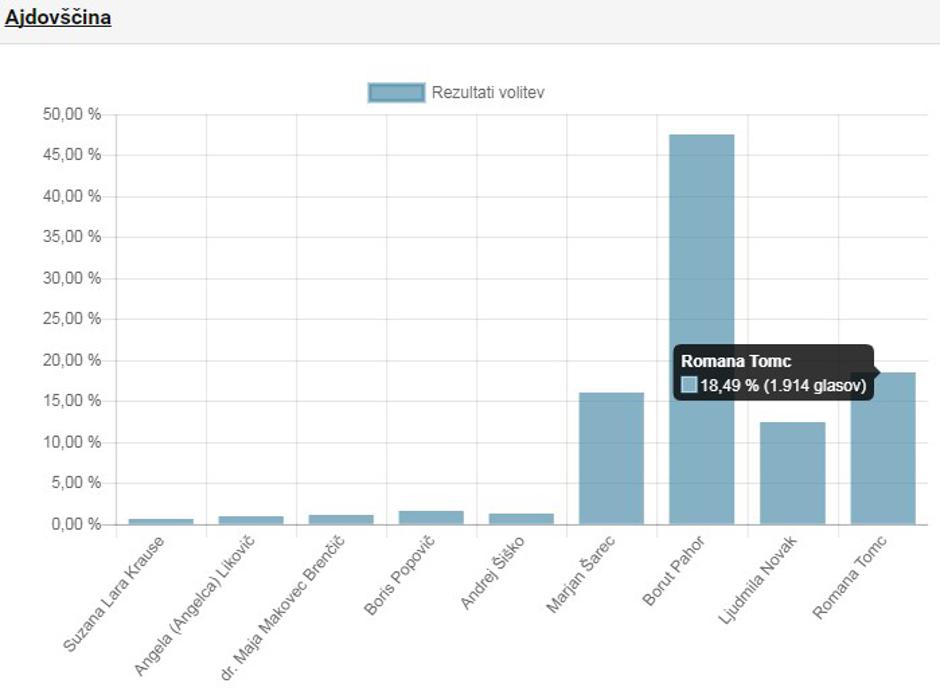This screenshot has width=940, height=691.
Task: Select the Suzana Lara Krause axis label
Action: coord(114,594)
